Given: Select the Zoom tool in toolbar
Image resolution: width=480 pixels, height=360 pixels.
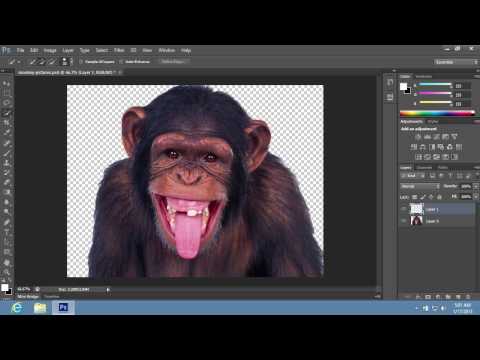Looking at the screenshot, I should click(x=7, y=273).
